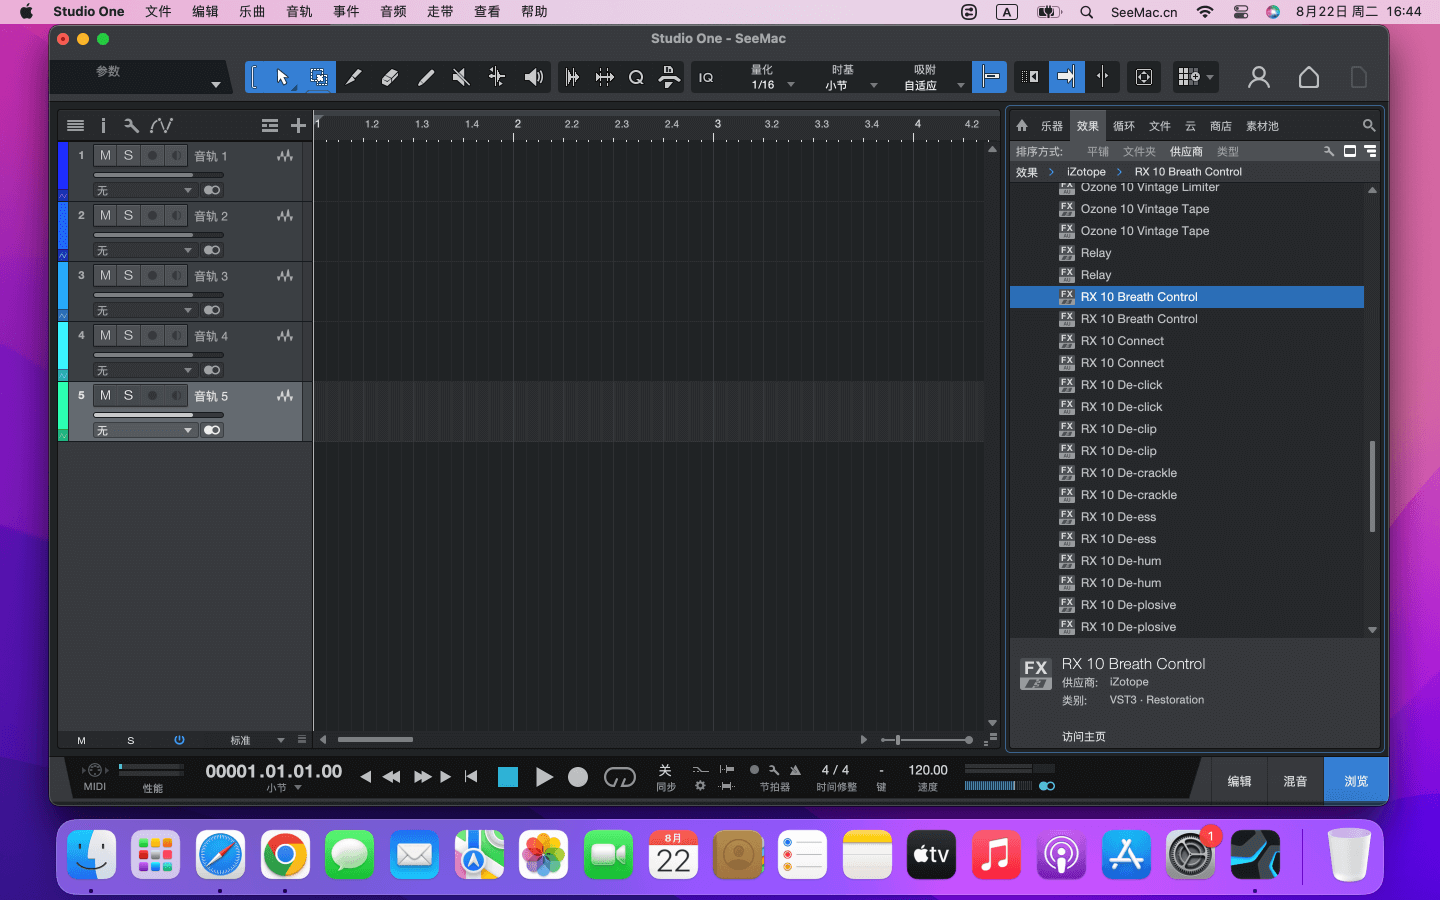Open input dropdown 无 on 音轨 2

coord(145,250)
